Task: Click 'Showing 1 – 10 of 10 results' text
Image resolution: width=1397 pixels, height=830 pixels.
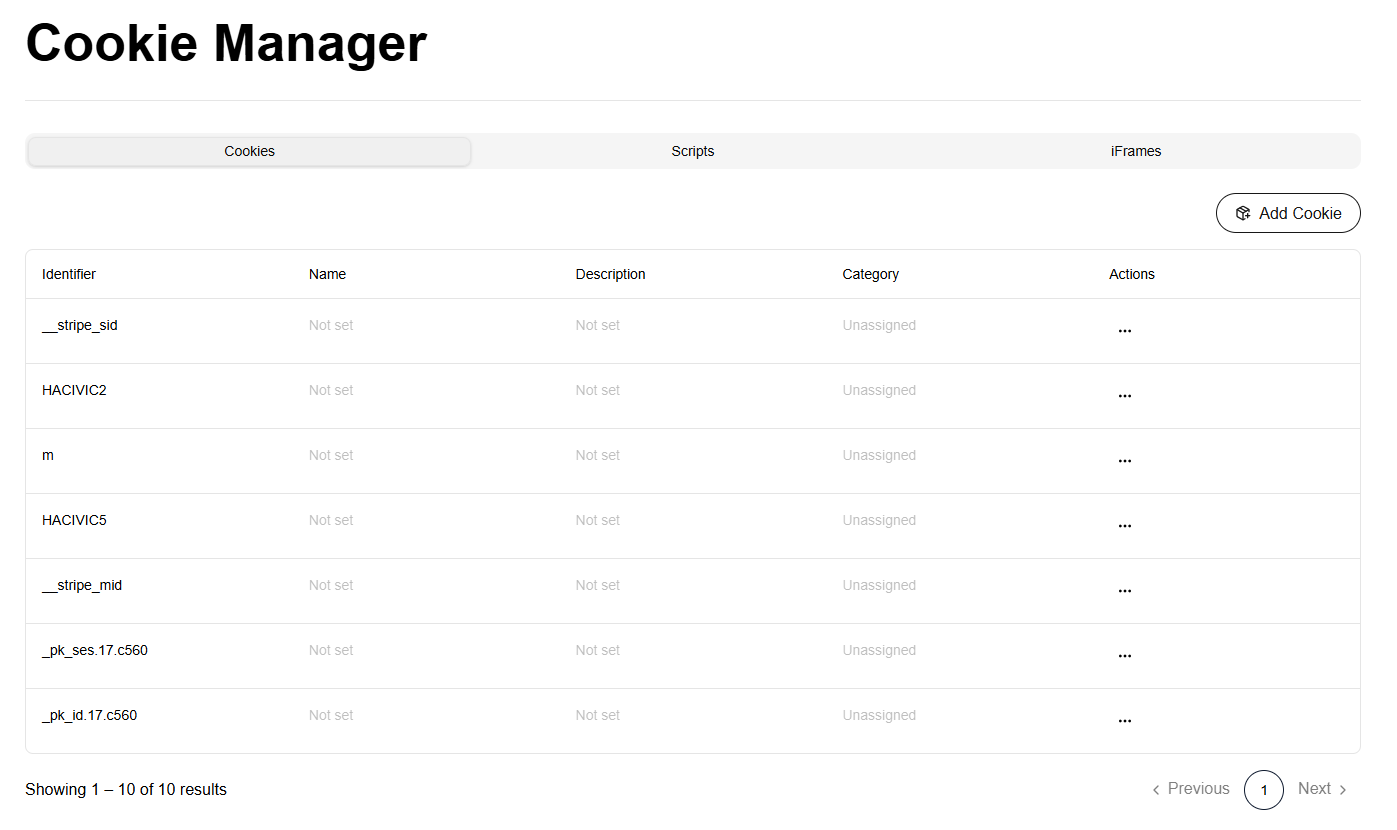Action: [x=126, y=789]
